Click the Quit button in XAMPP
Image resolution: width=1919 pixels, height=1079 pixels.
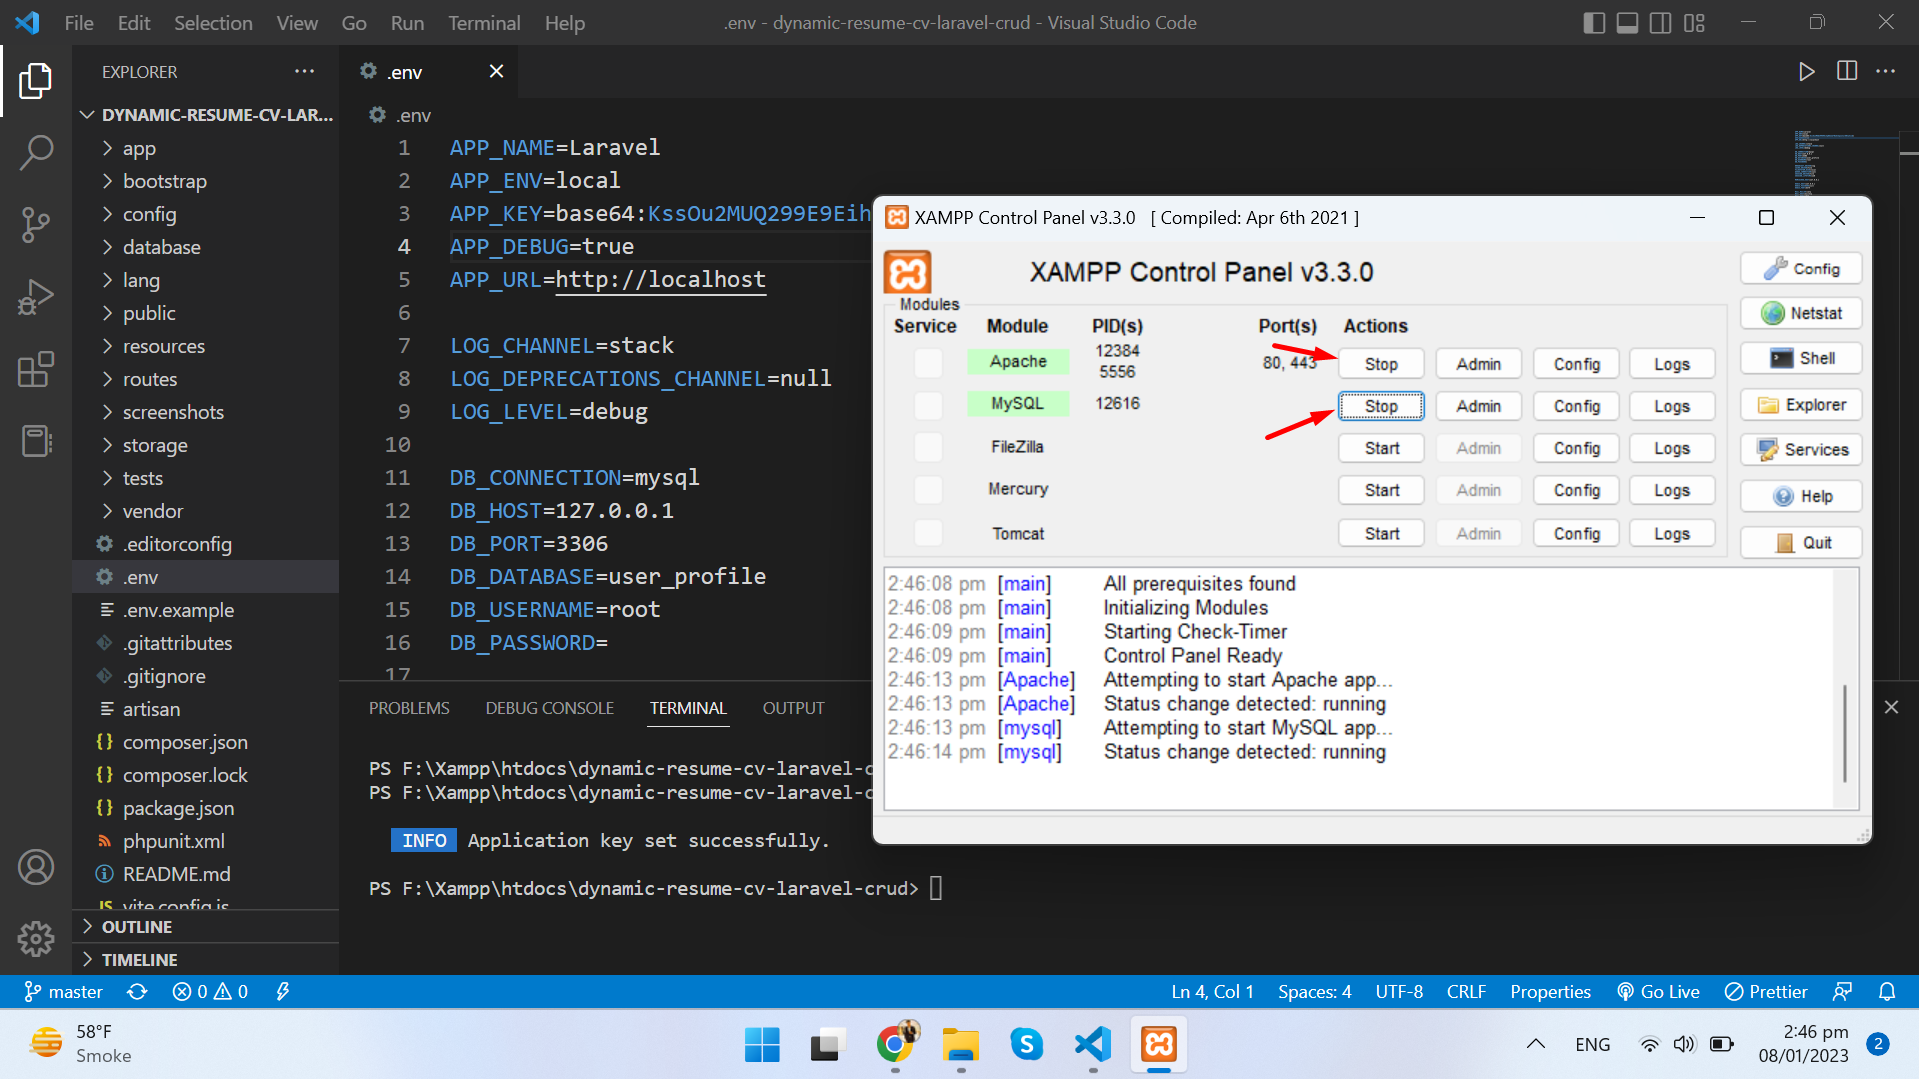(1801, 542)
